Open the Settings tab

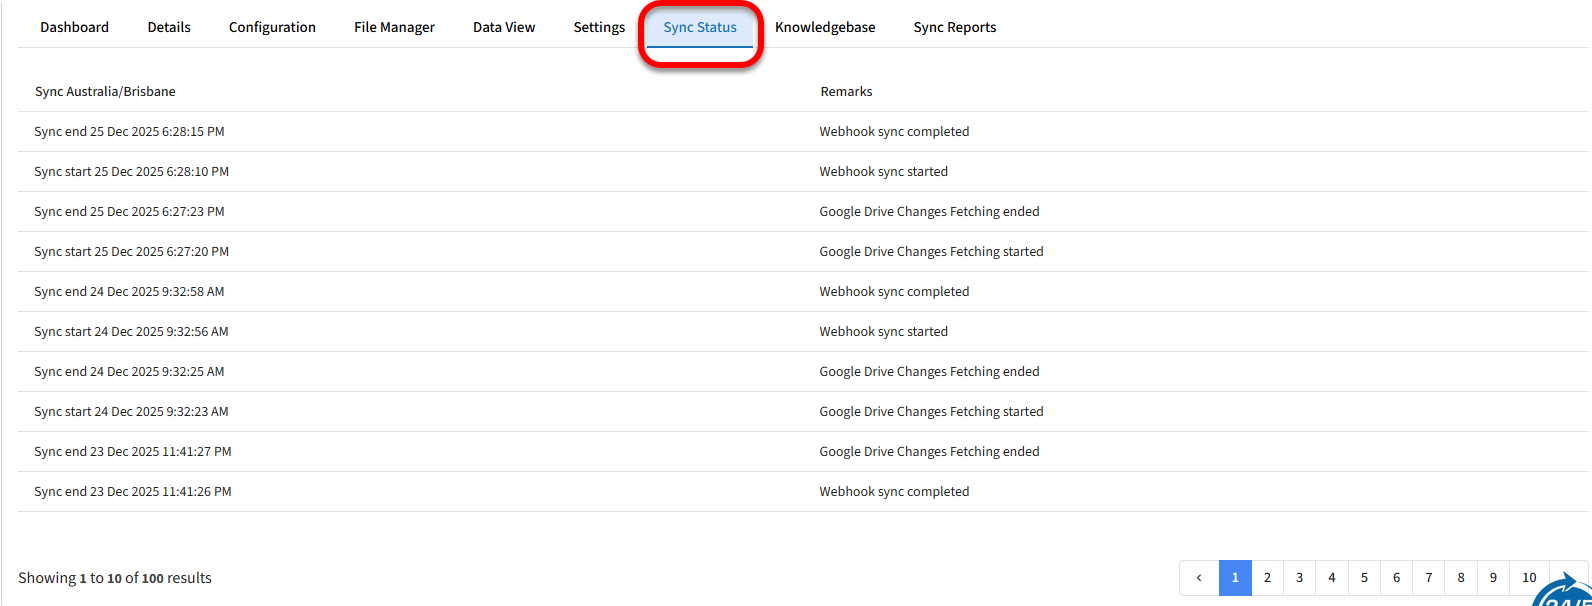point(599,27)
